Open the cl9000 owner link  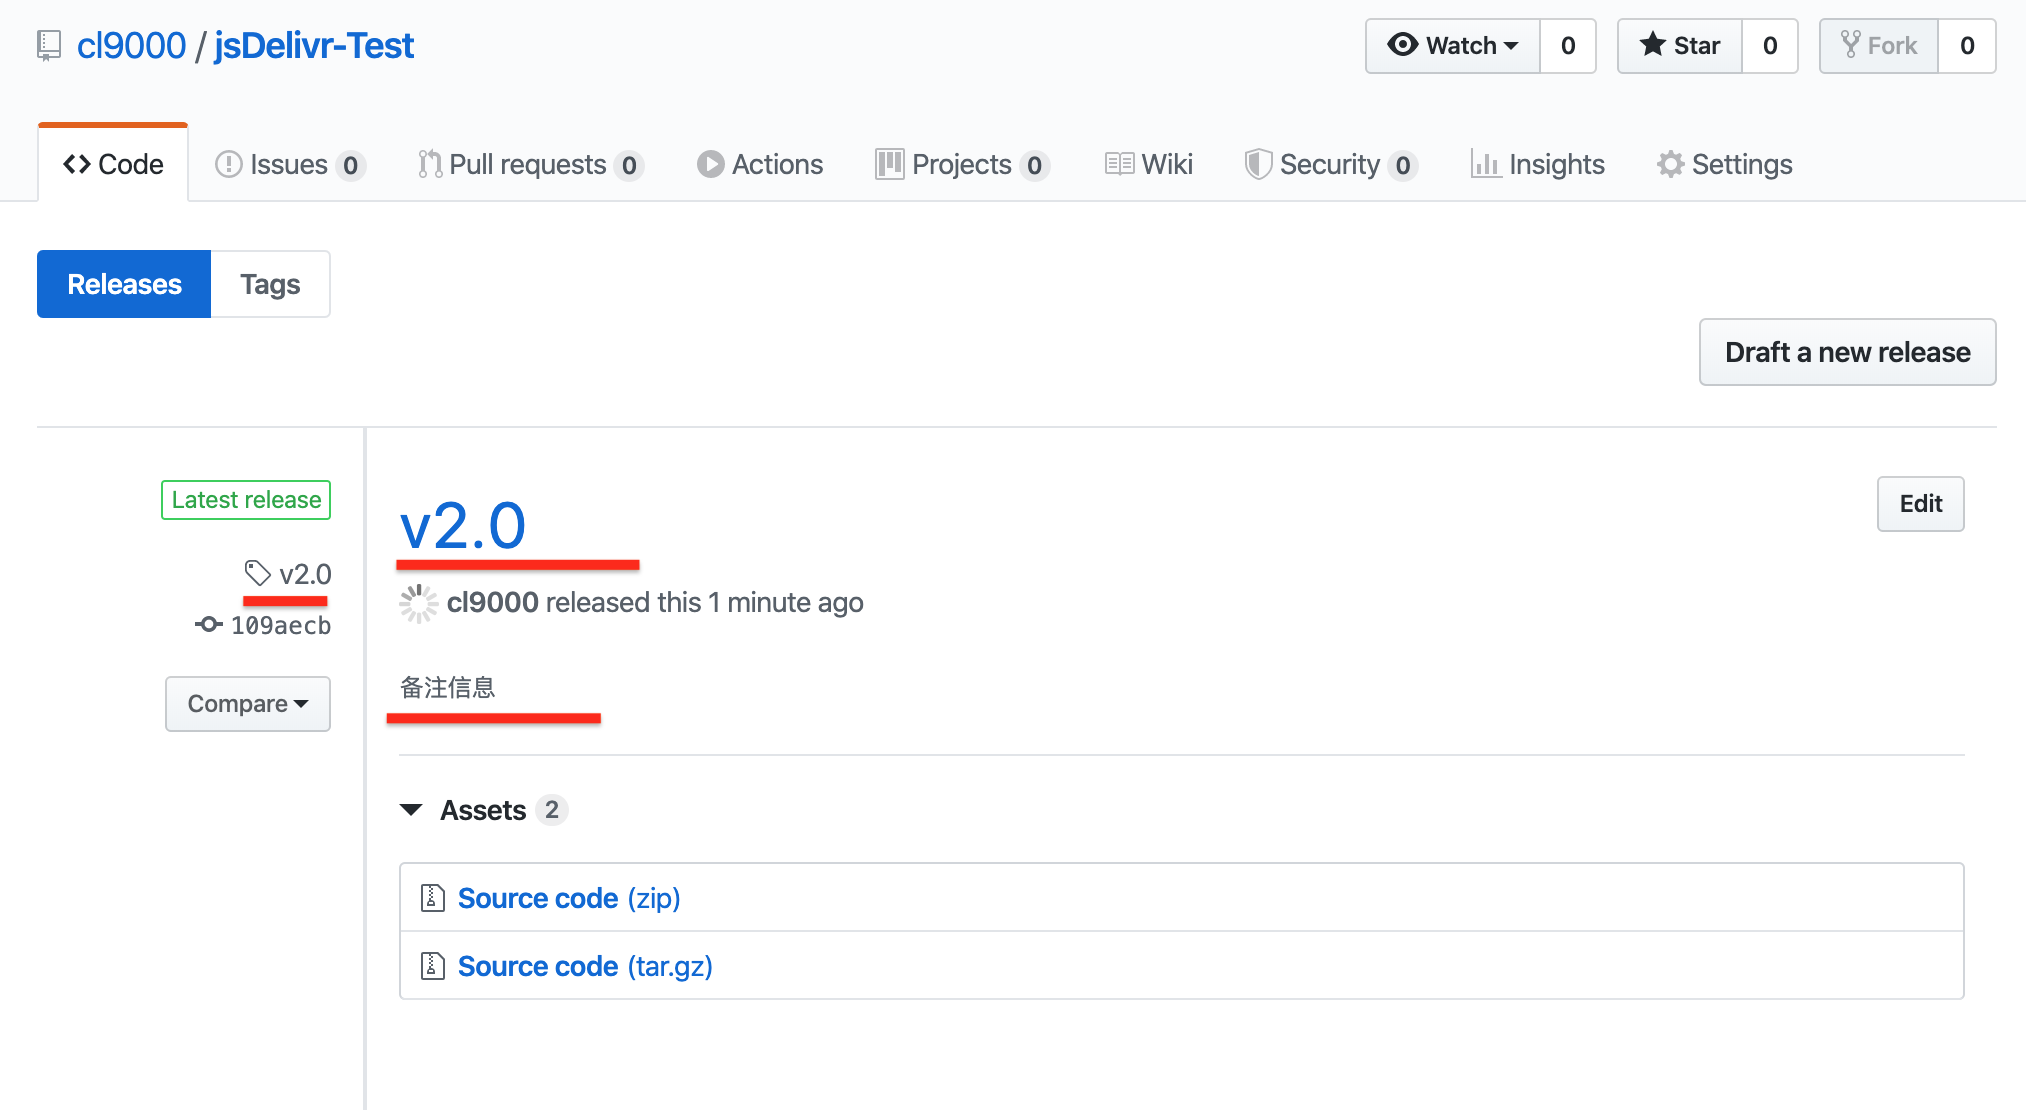[x=131, y=46]
